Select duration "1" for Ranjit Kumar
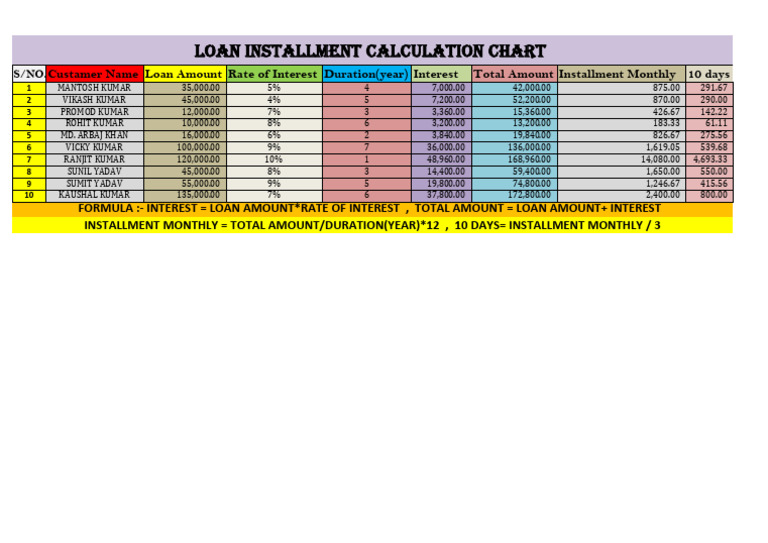The width and height of the screenshot is (768, 543). (x=366, y=160)
